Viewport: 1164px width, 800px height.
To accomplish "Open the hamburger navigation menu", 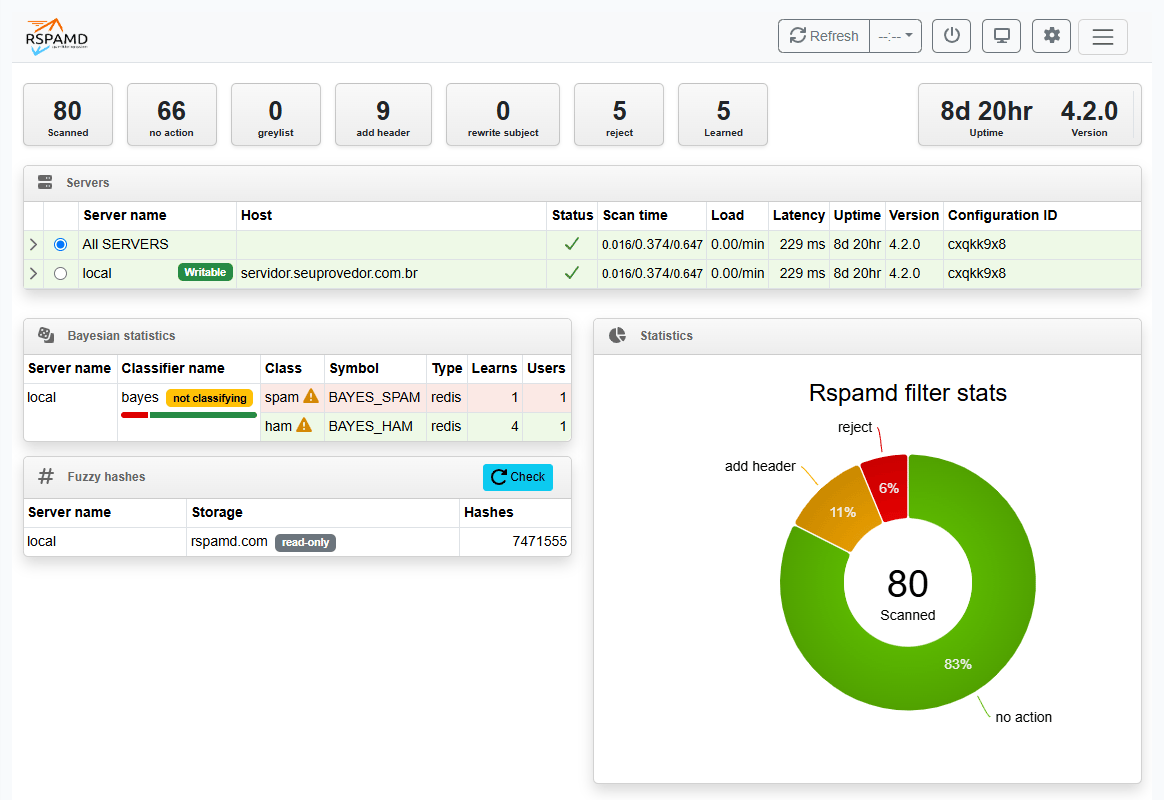I will click(1102, 36).
